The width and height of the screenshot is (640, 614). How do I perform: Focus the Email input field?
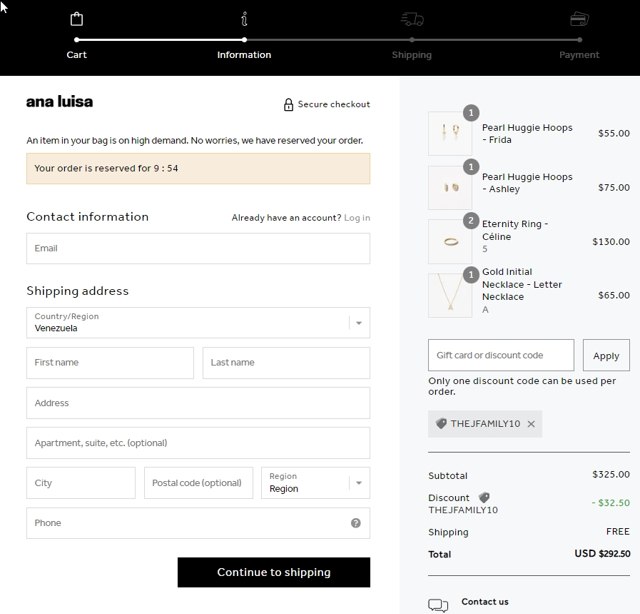198,248
